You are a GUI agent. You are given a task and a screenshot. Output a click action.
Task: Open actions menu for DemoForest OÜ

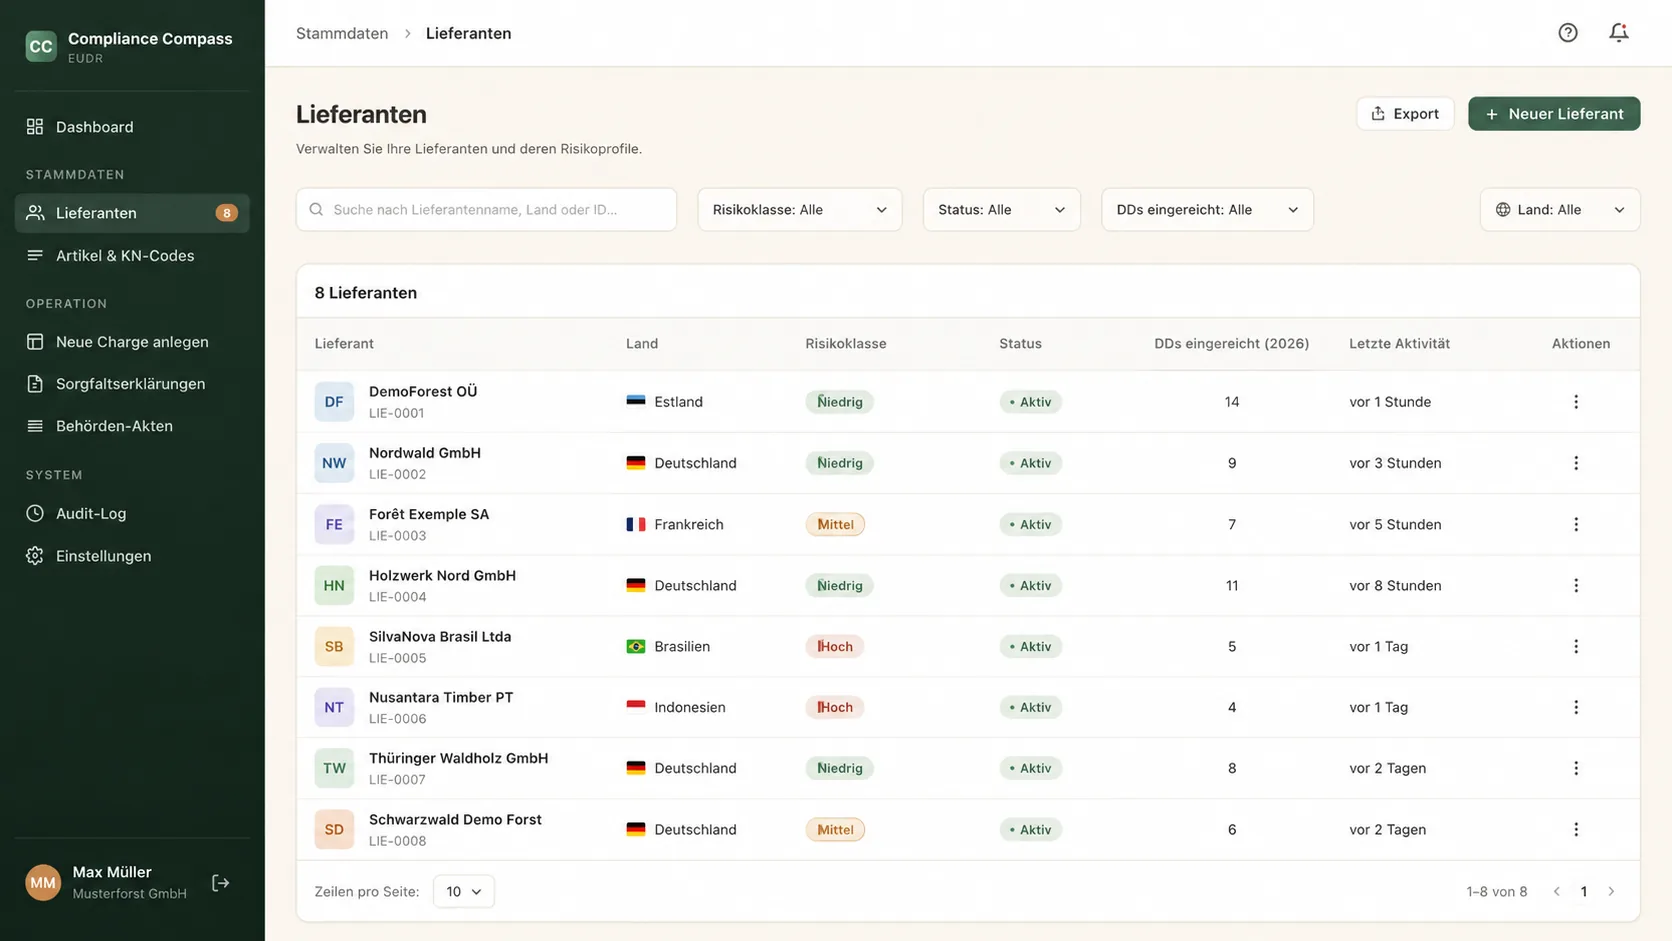coord(1576,402)
